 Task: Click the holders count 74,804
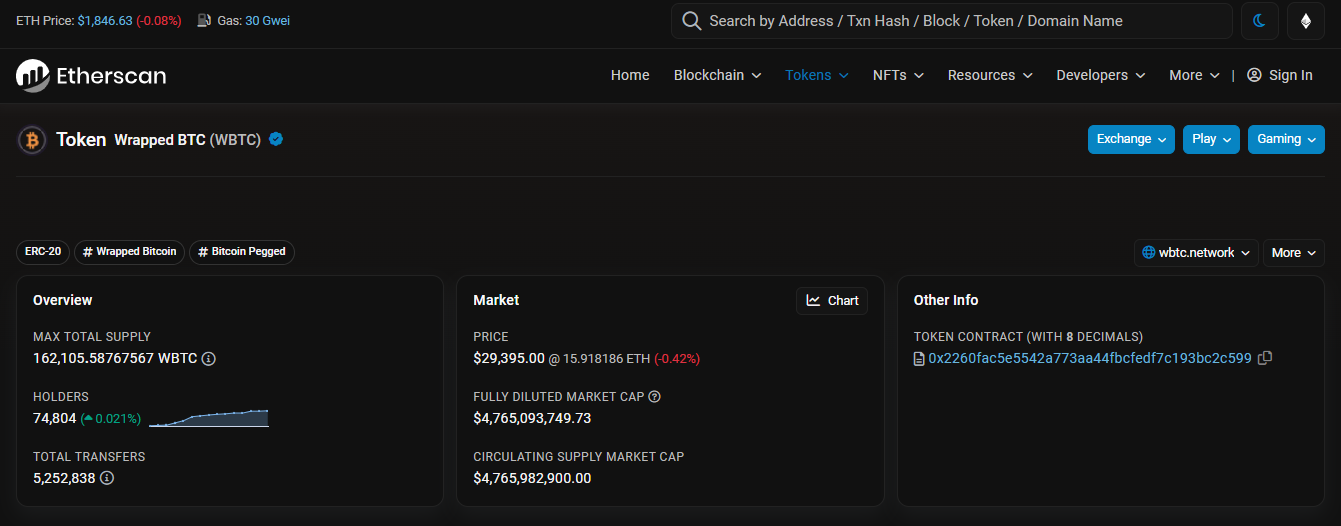[x=55, y=418]
